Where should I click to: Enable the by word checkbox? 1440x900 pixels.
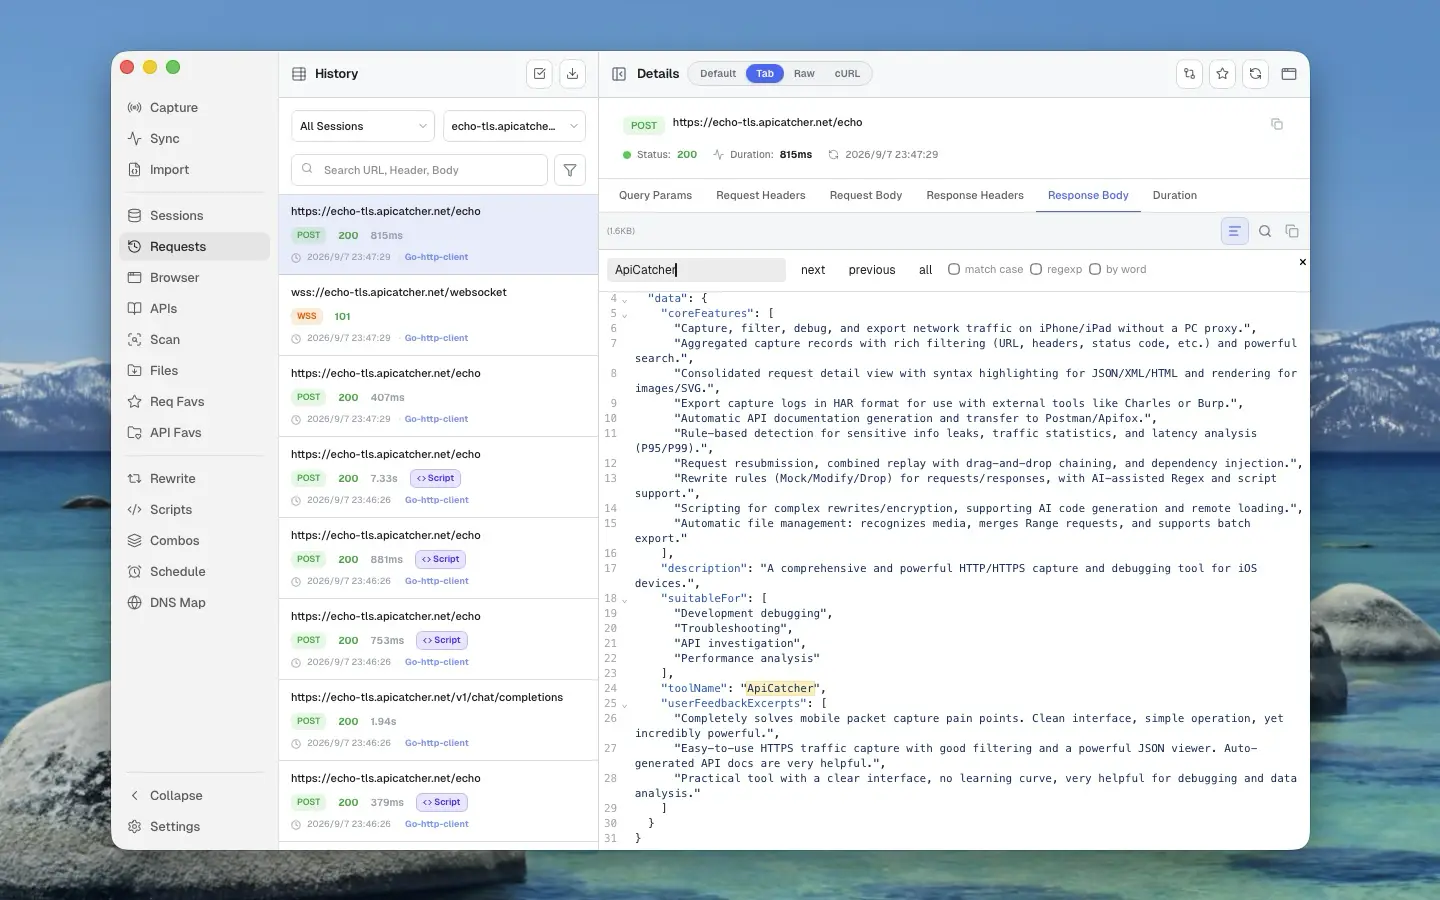coord(1095,269)
